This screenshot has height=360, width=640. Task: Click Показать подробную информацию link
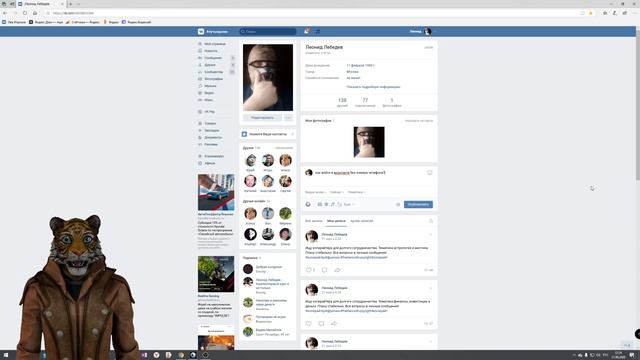coord(373,87)
